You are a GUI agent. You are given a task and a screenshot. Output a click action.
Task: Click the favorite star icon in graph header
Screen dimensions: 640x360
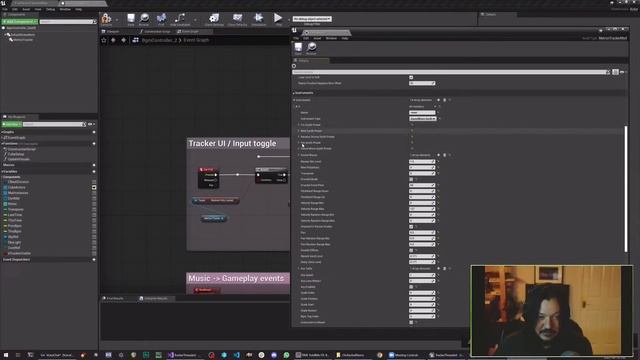tap(104, 40)
